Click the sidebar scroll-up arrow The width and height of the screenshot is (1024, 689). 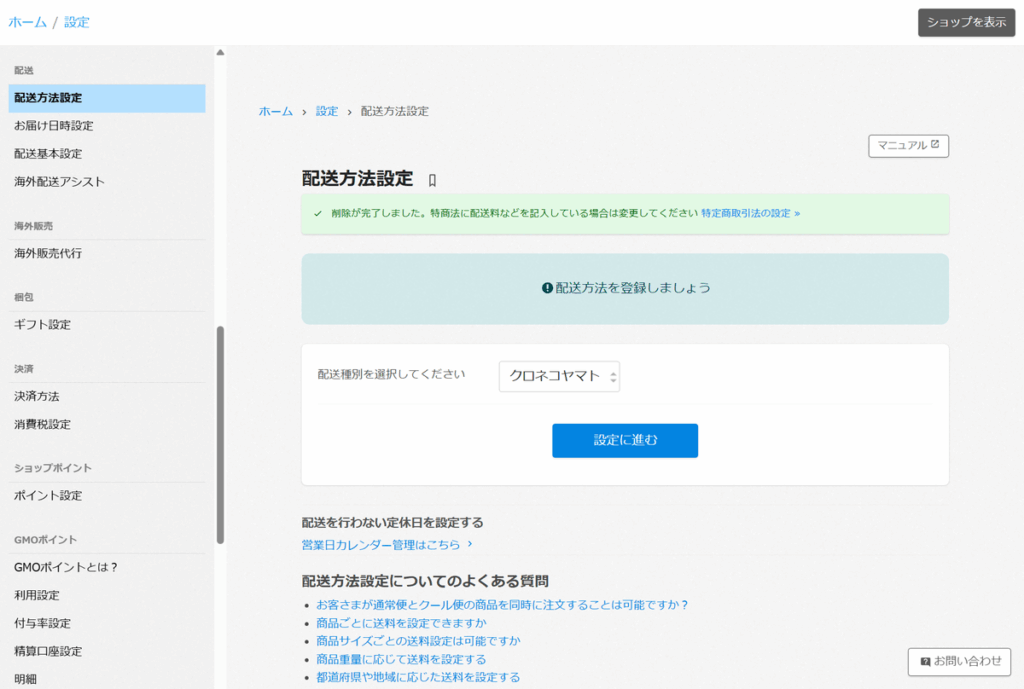tap(220, 52)
